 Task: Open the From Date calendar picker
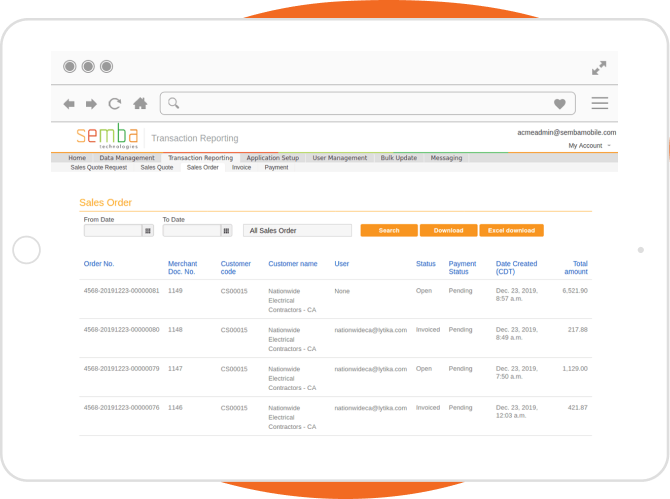[148, 231]
